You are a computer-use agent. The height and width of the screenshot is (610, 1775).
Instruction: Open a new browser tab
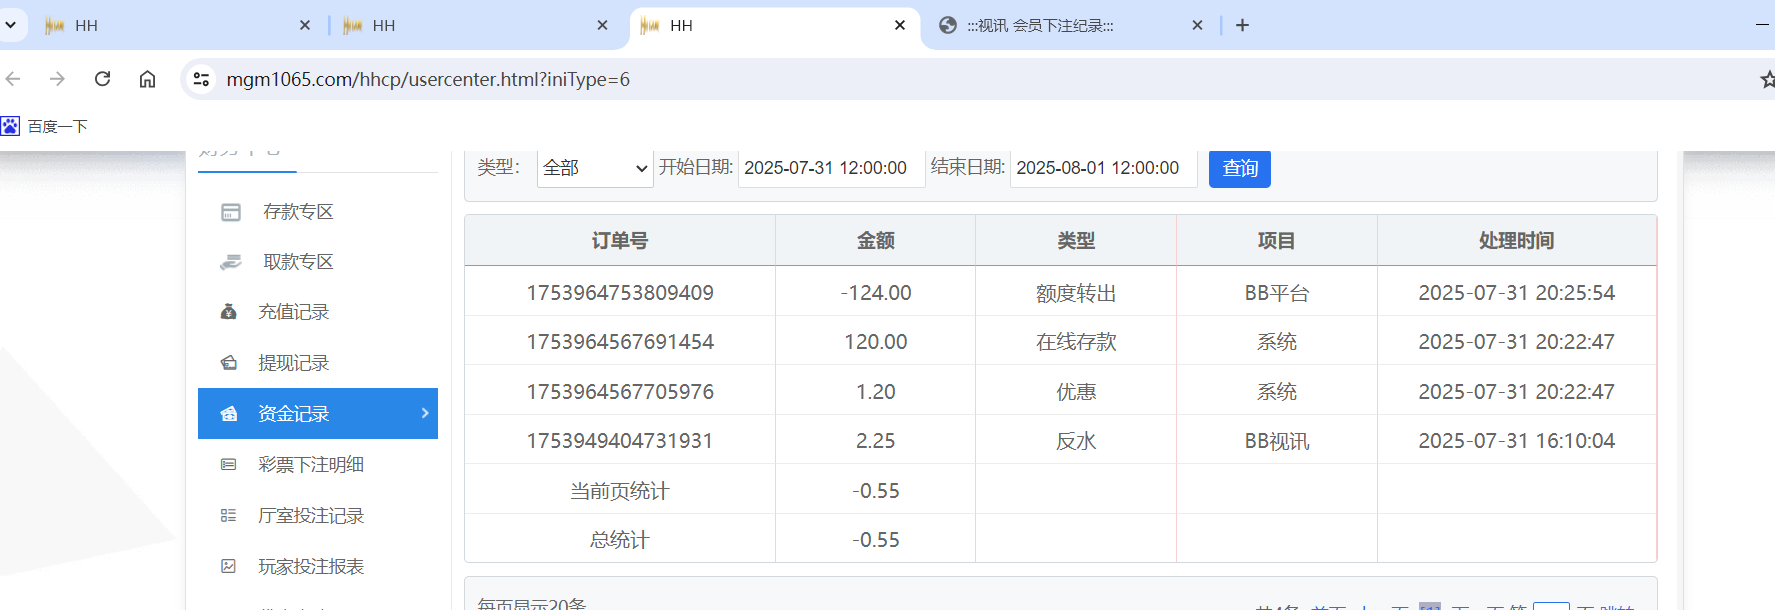click(1242, 25)
